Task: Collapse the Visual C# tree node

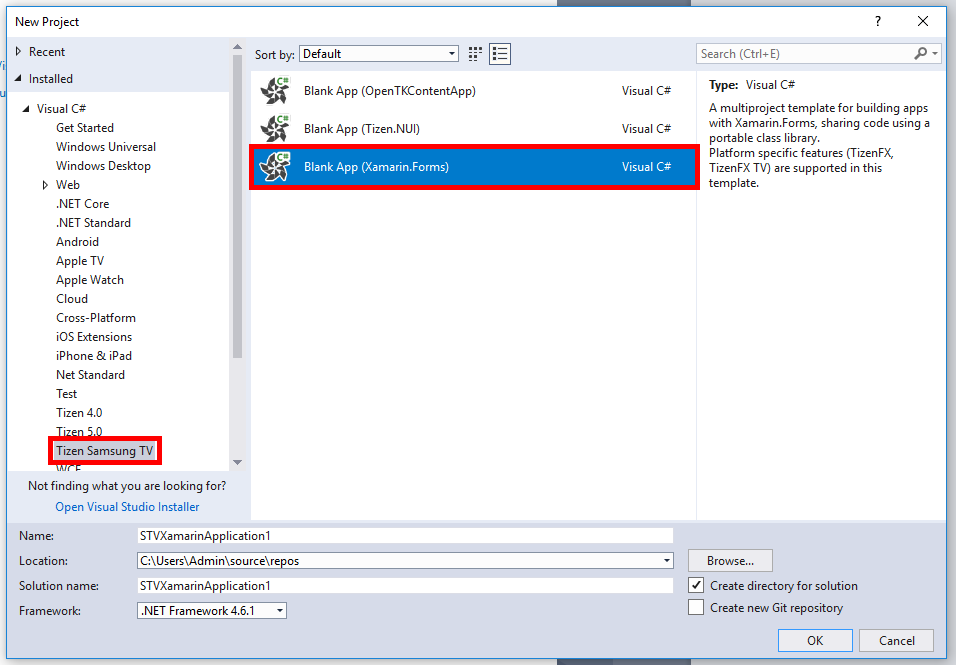Action: tap(27, 108)
